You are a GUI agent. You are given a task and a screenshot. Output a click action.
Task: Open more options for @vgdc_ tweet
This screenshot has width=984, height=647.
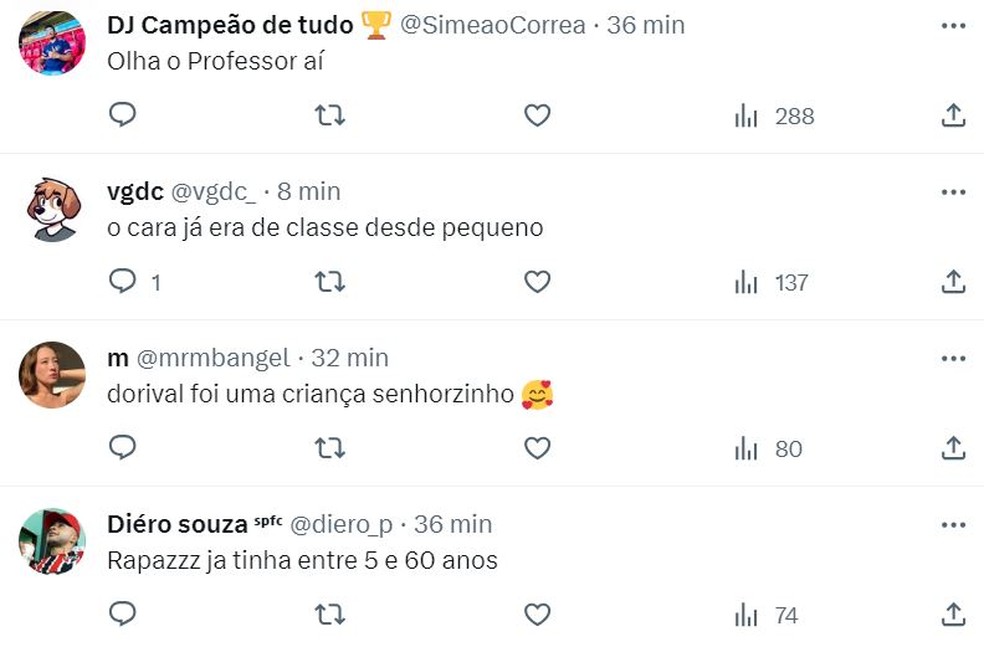953,191
